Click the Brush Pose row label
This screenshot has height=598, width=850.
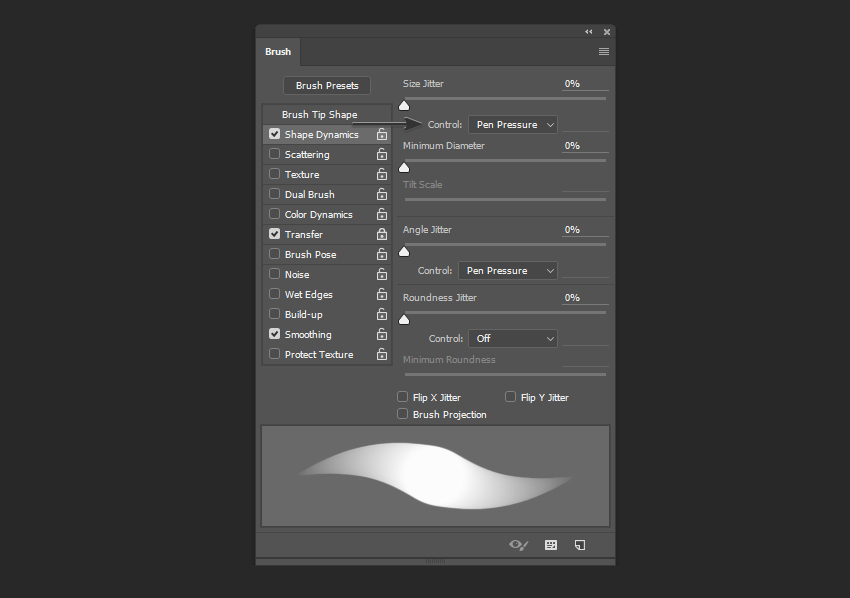pos(310,255)
